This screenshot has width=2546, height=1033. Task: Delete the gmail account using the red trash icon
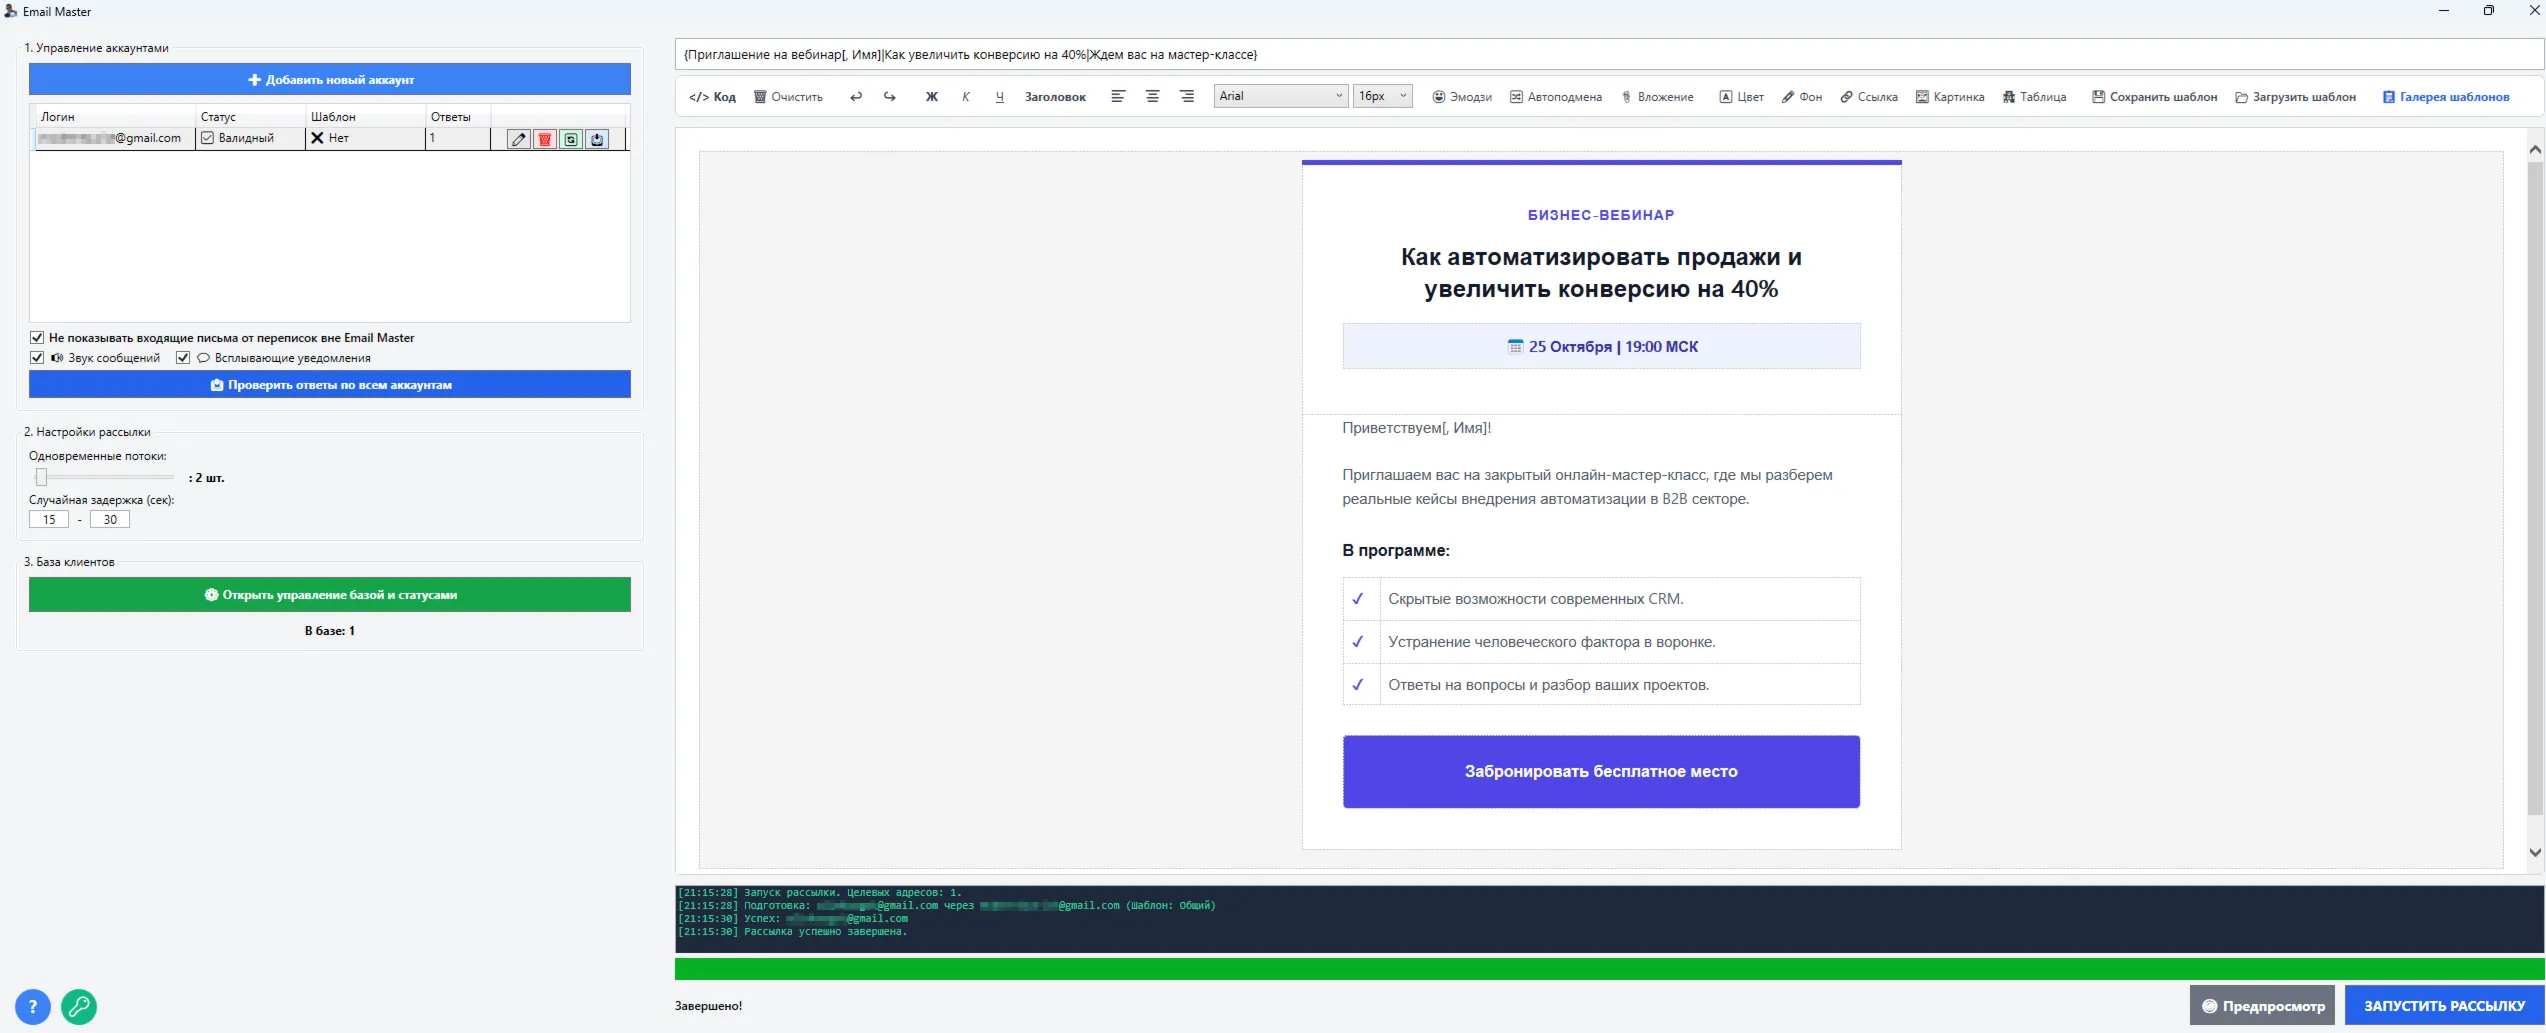(544, 139)
